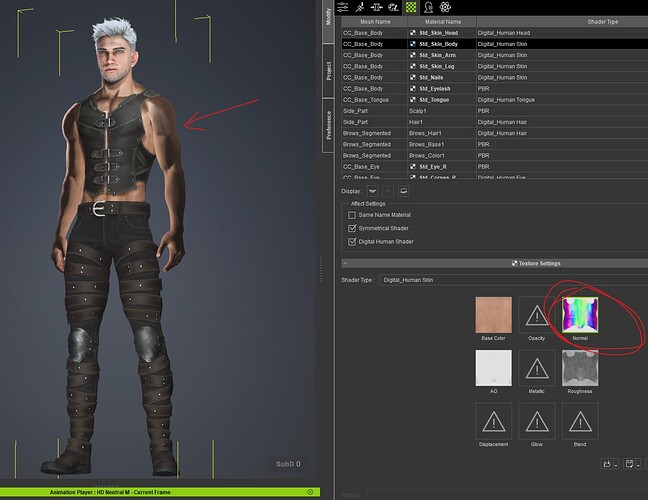Click the load texture icon button
The width and height of the screenshot is (648, 500).
pos(608,463)
